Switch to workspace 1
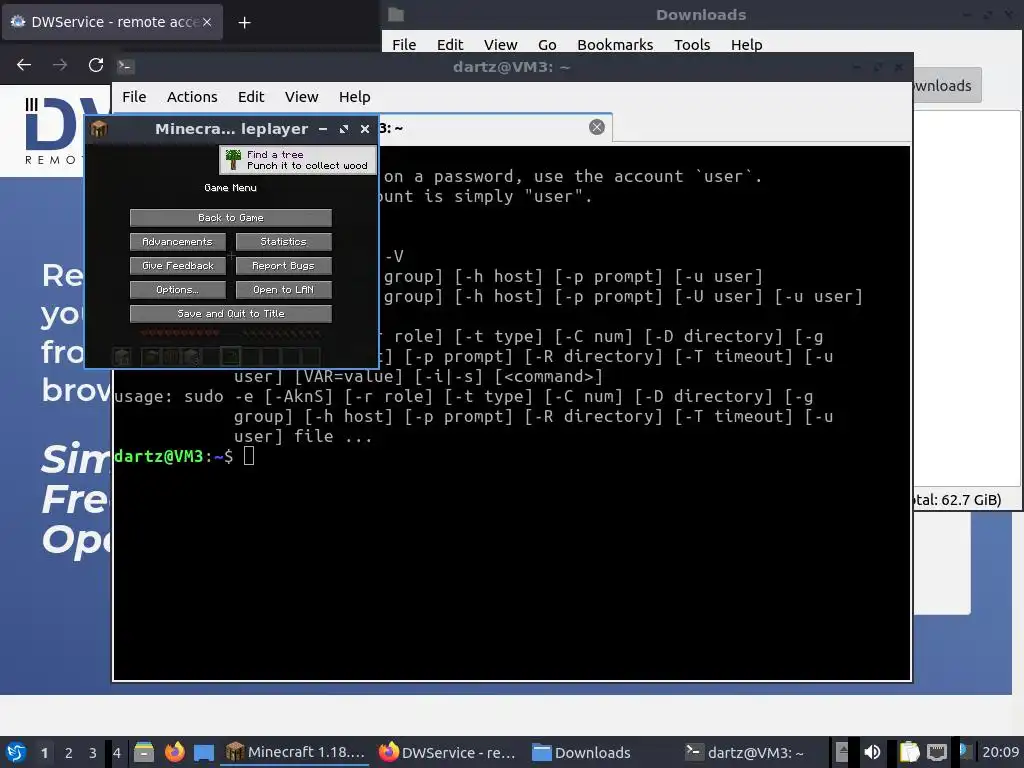Image resolution: width=1024 pixels, height=768 pixels. click(44, 753)
